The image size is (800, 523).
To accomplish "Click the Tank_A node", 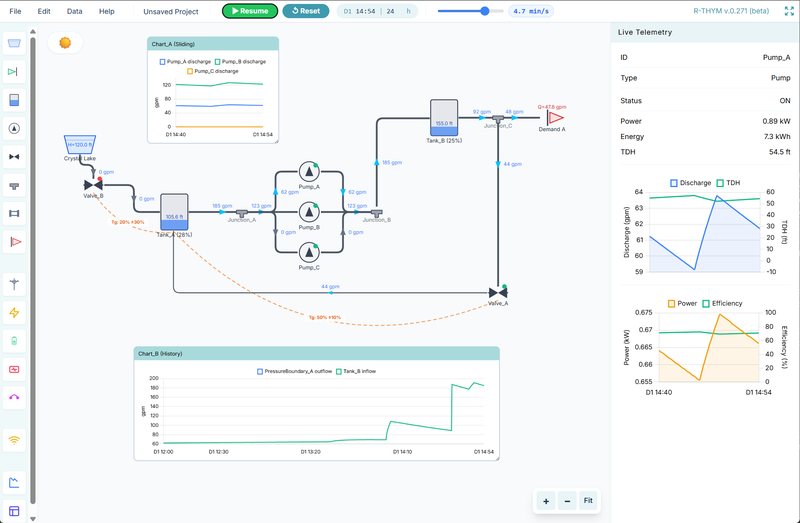I will [174, 212].
